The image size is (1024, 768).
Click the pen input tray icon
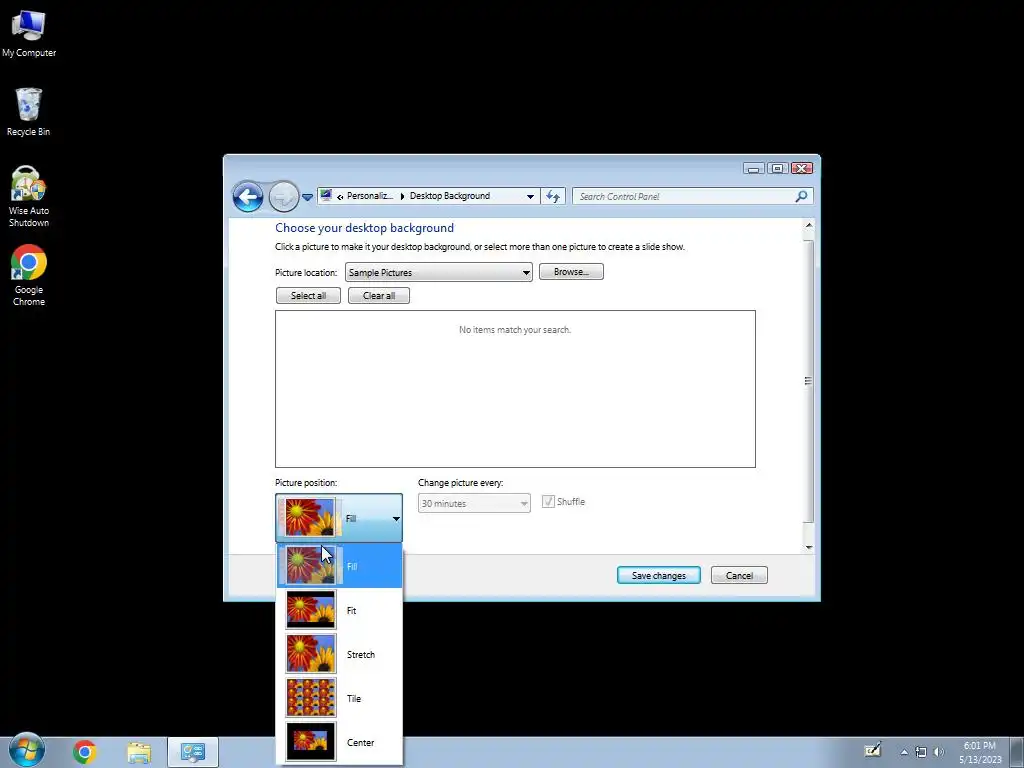(x=873, y=751)
